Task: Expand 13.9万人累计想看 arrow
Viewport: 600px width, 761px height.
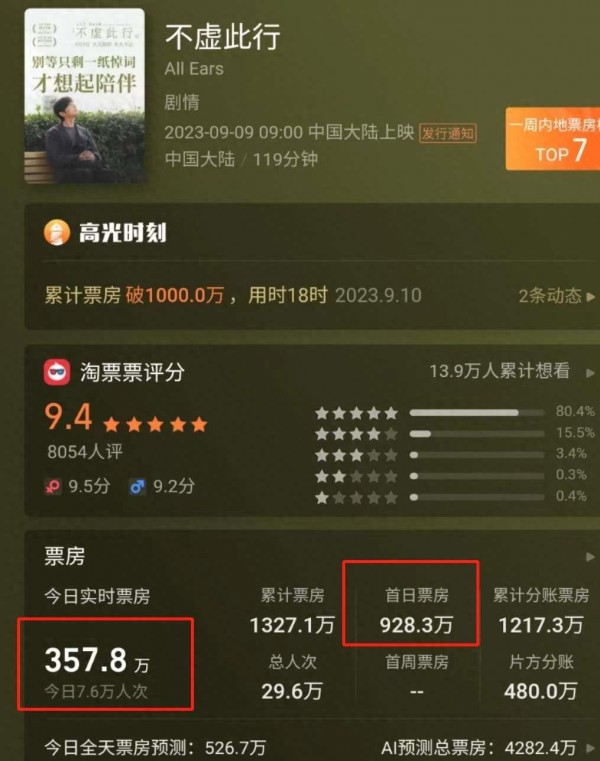Action: 590,373
